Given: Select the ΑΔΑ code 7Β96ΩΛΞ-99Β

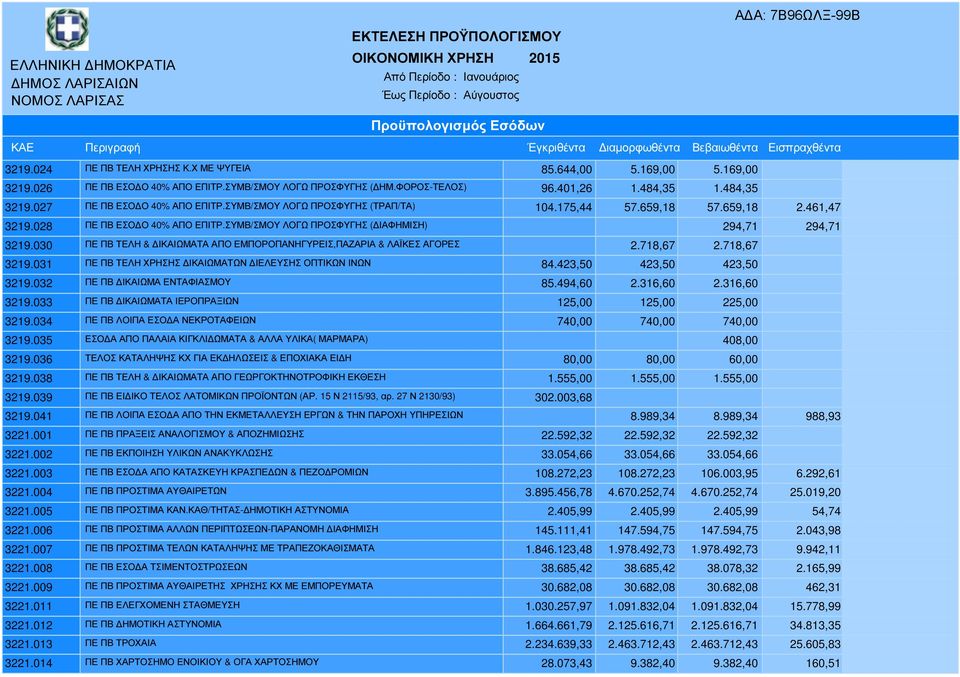Looking at the screenshot, I should [x=814, y=16].
